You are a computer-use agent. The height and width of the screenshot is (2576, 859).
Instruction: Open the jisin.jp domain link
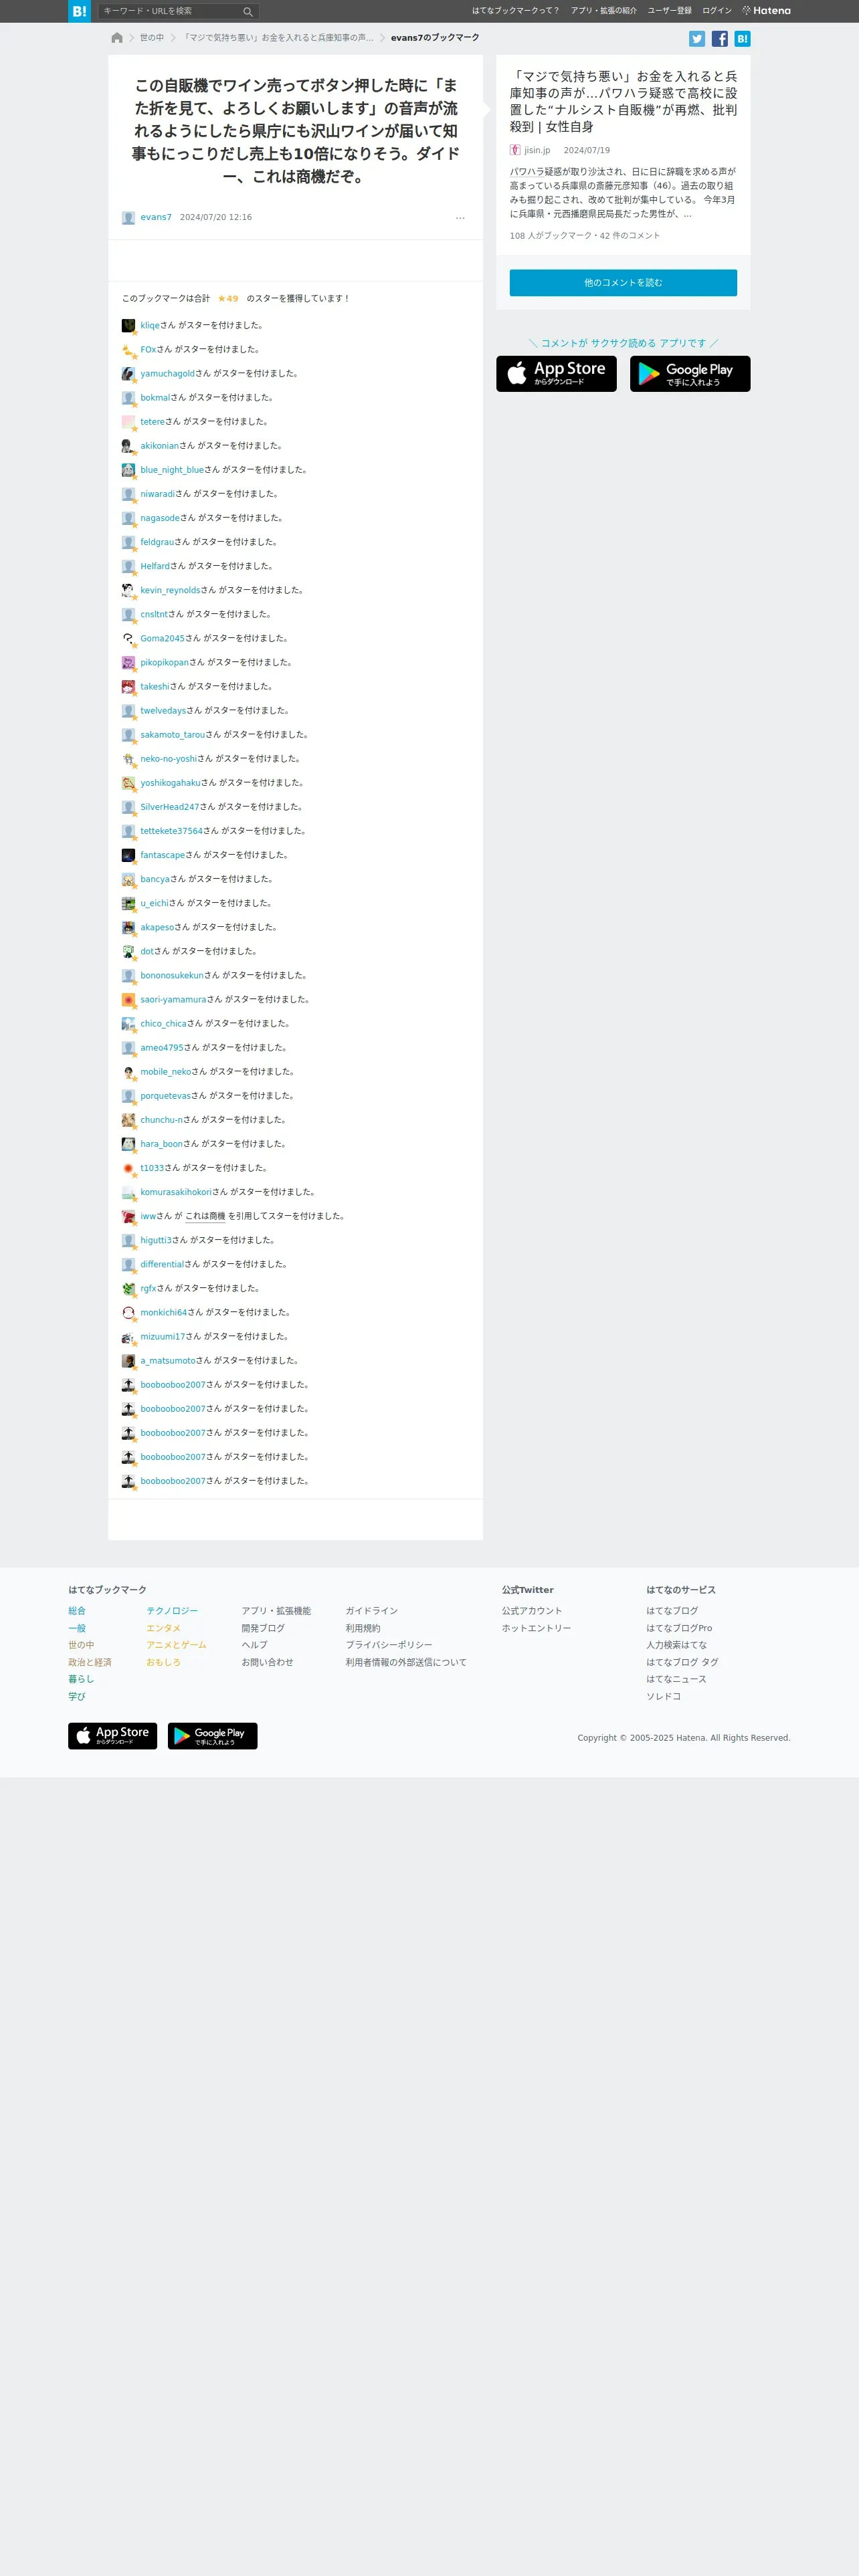pyautogui.click(x=537, y=150)
